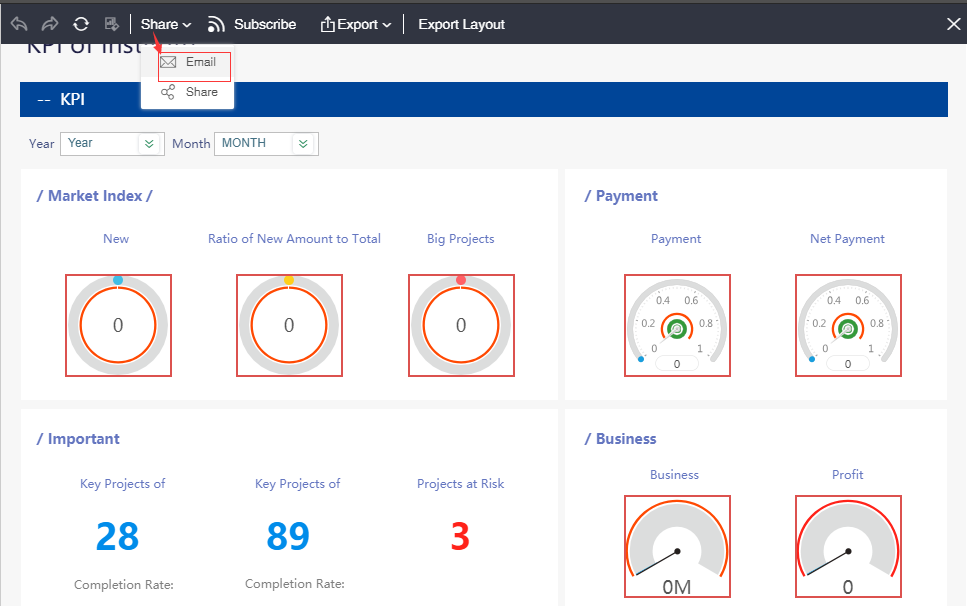Click the Export upload icon
This screenshot has width=967, height=606.
[327, 24]
